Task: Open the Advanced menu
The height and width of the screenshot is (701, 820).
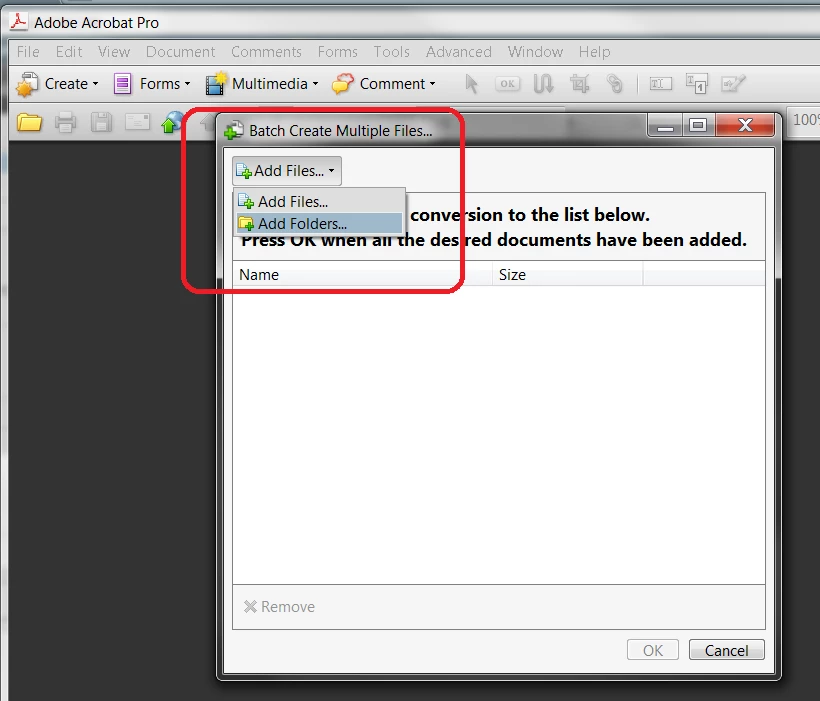Action: tap(459, 52)
